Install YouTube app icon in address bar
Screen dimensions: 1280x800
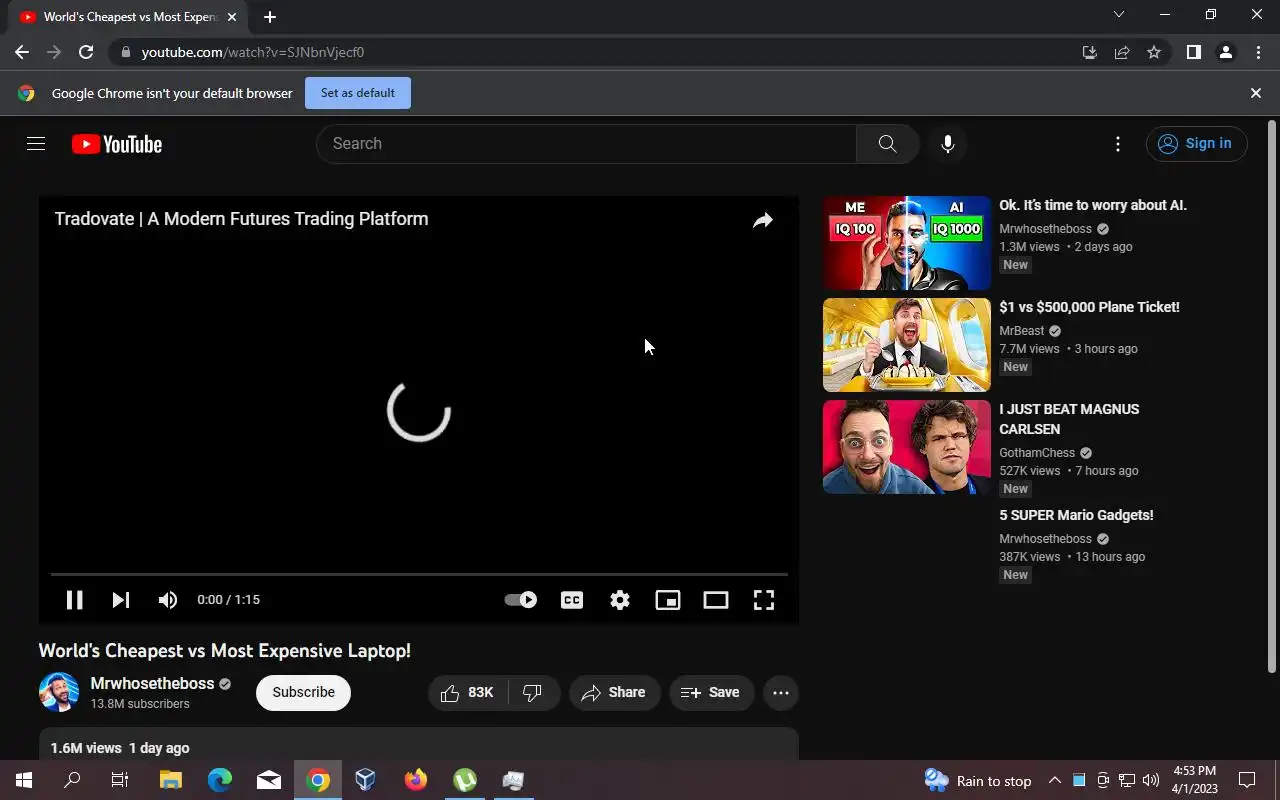[1090, 52]
